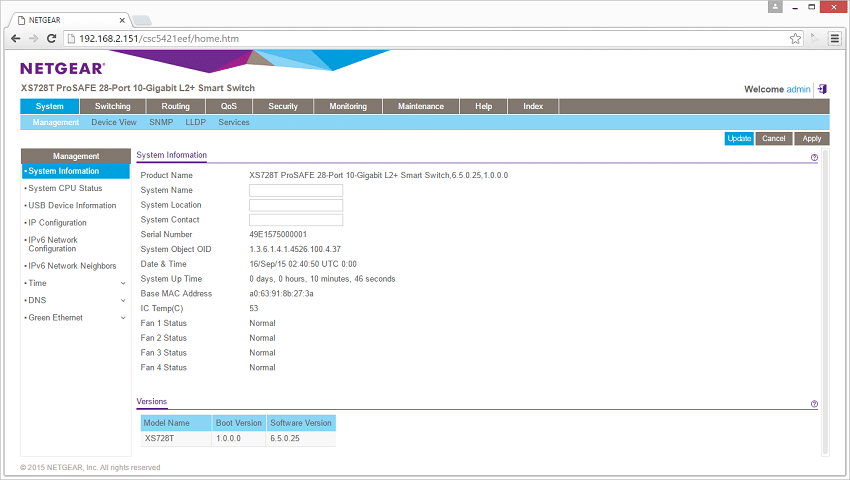The width and height of the screenshot is (850, 480).
Task: Click the MAC address a0:63:91:8b:27:3a
Action: pos(281,293)
